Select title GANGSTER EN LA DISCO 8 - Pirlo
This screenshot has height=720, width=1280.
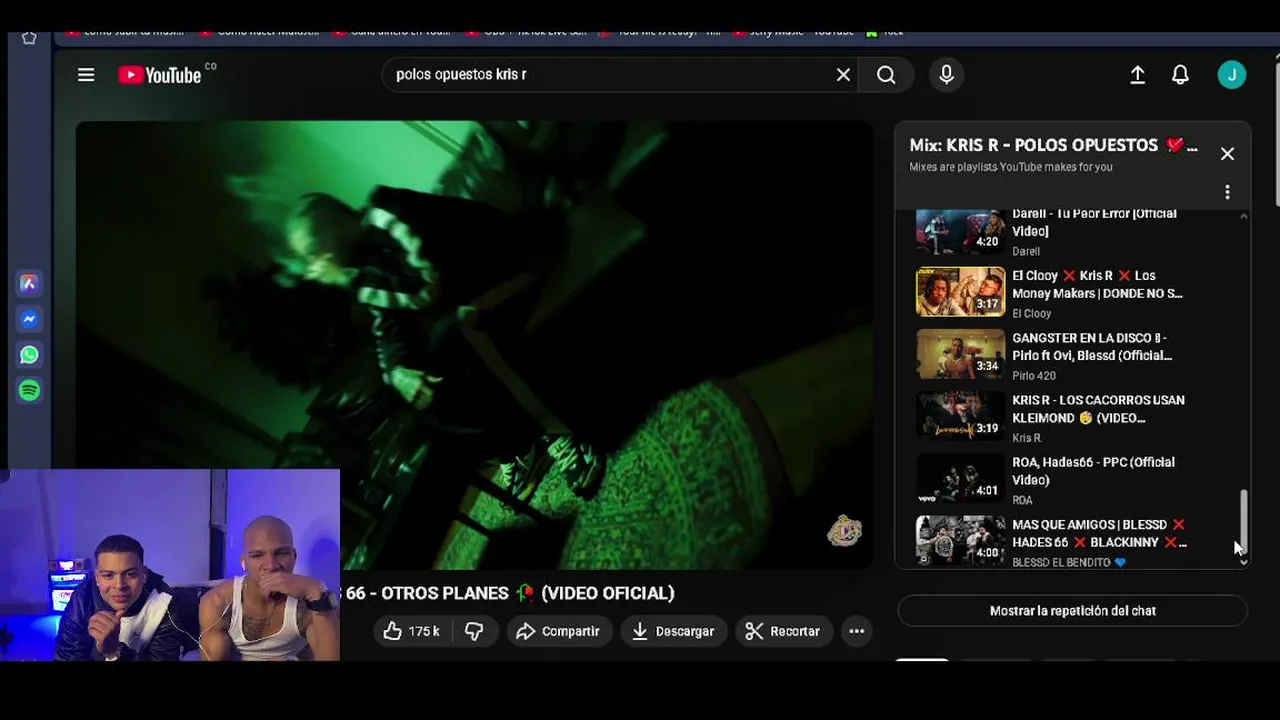tap(1092, 347)
